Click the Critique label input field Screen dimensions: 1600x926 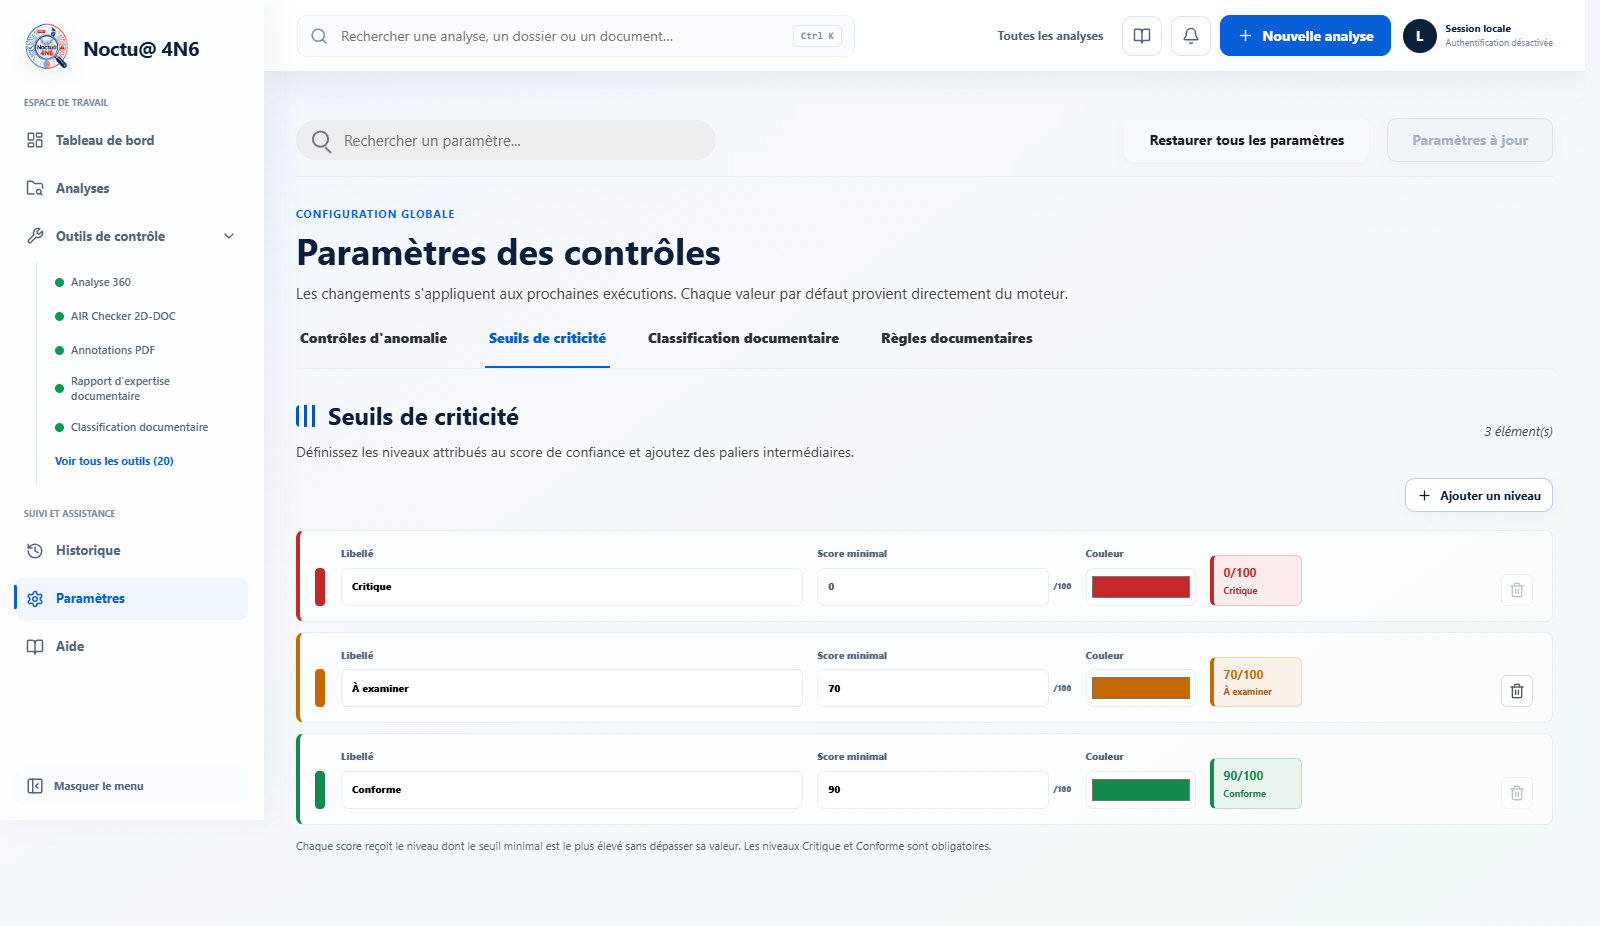tap(571, 587)
